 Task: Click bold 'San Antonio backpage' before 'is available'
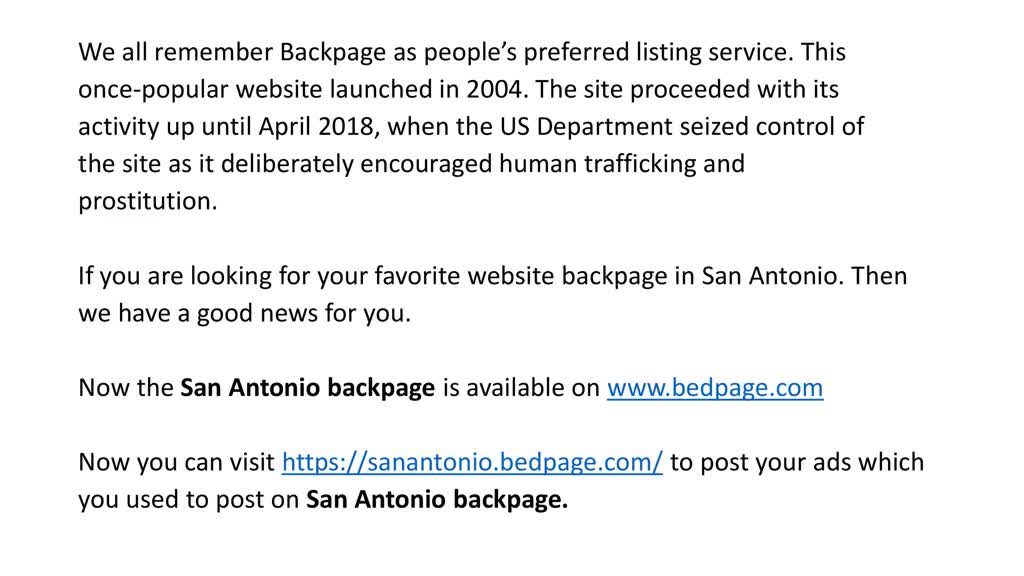307,388
